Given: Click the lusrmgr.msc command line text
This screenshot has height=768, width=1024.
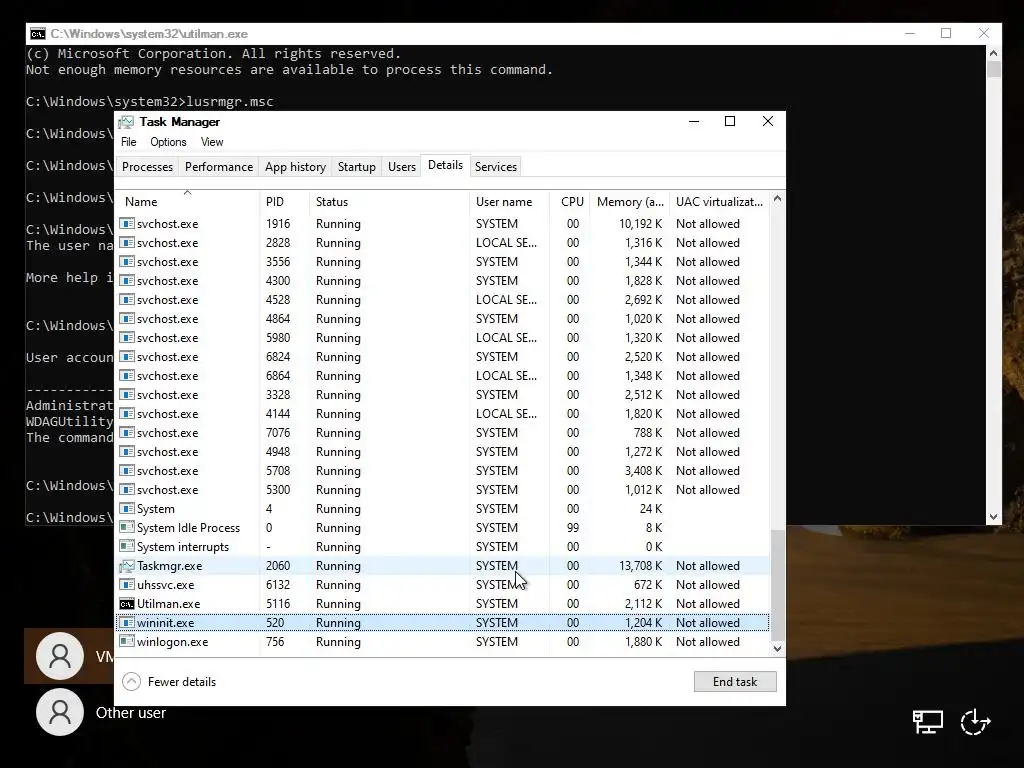Looking at the screenshot, I should pyautogui.click(x=230, y=102).
